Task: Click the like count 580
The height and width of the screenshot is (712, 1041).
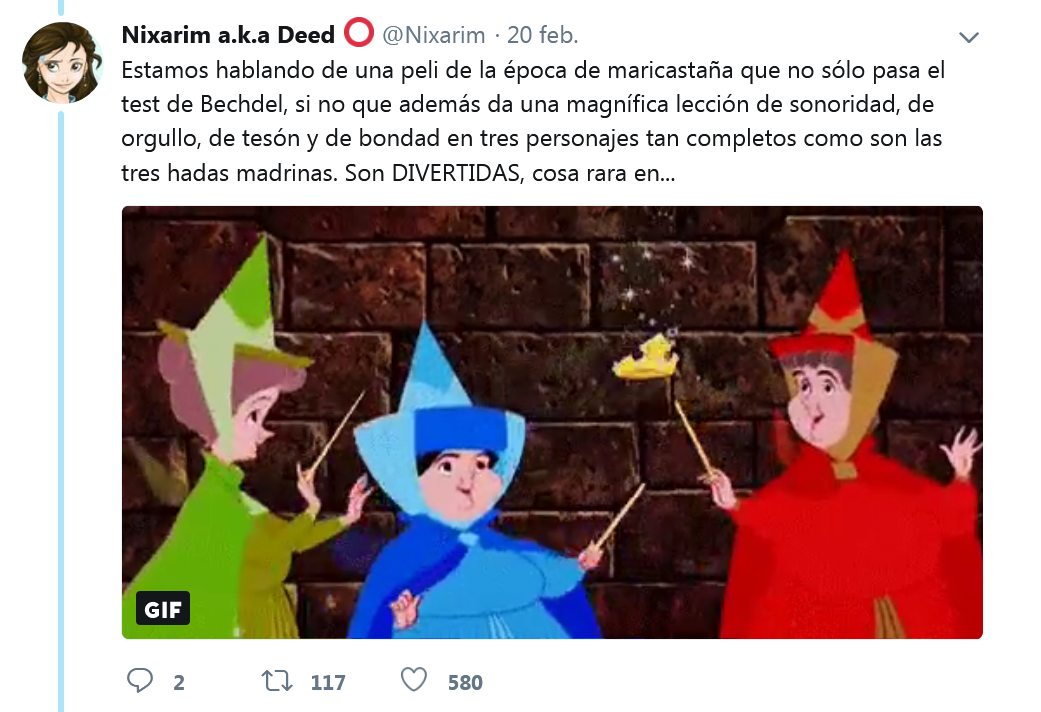Action: coord(465,682)
